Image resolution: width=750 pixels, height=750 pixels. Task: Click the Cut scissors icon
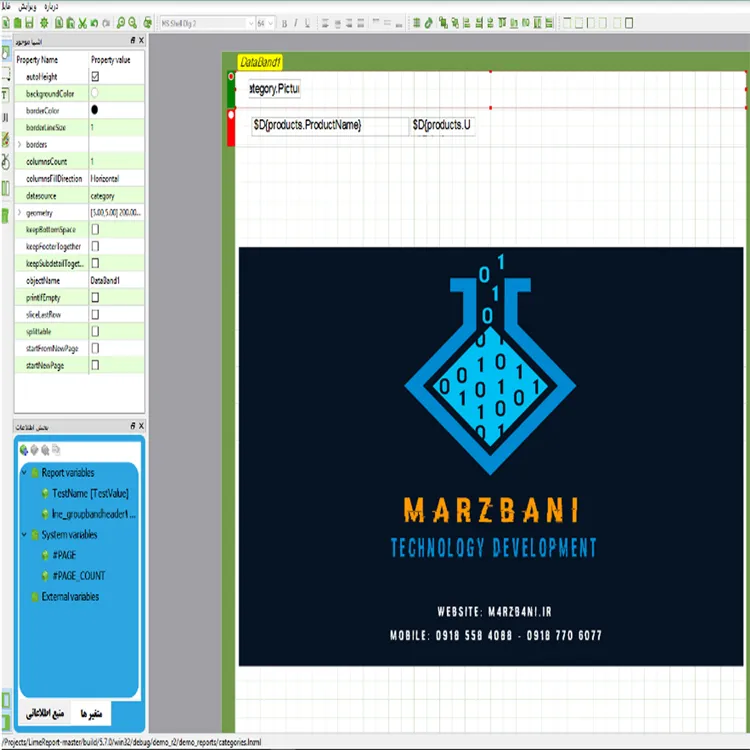(80, 22)
